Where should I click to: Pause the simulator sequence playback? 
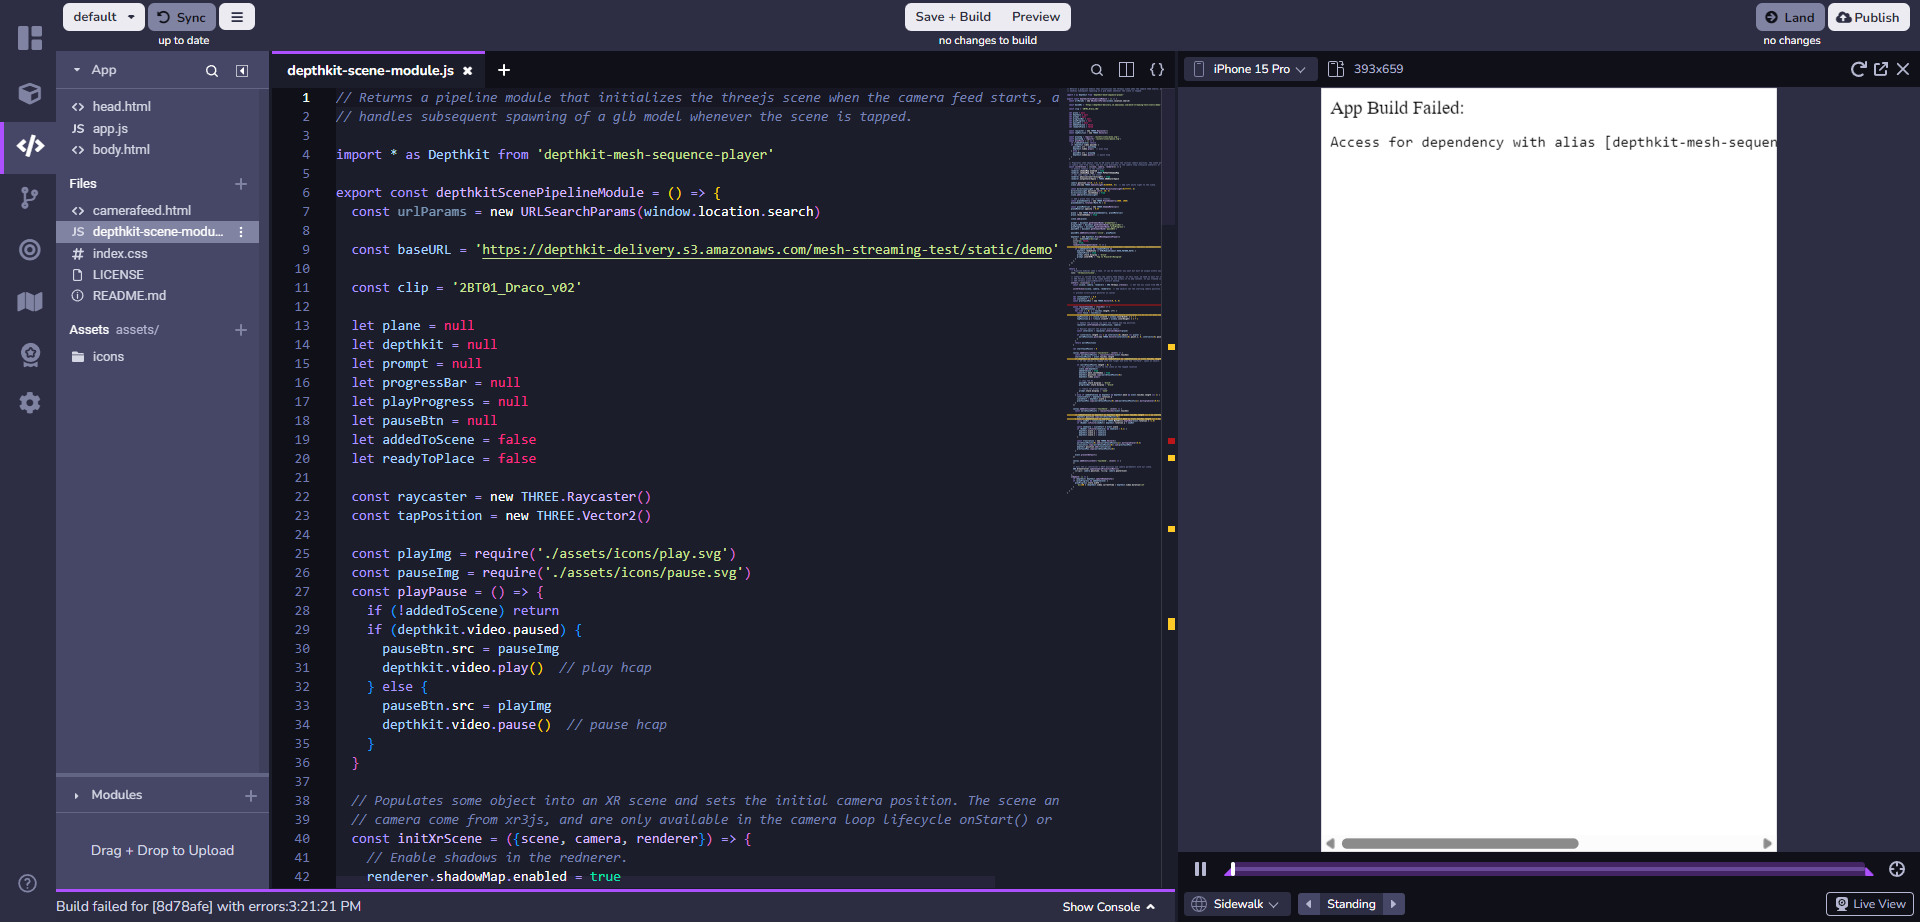[1200, 869]
